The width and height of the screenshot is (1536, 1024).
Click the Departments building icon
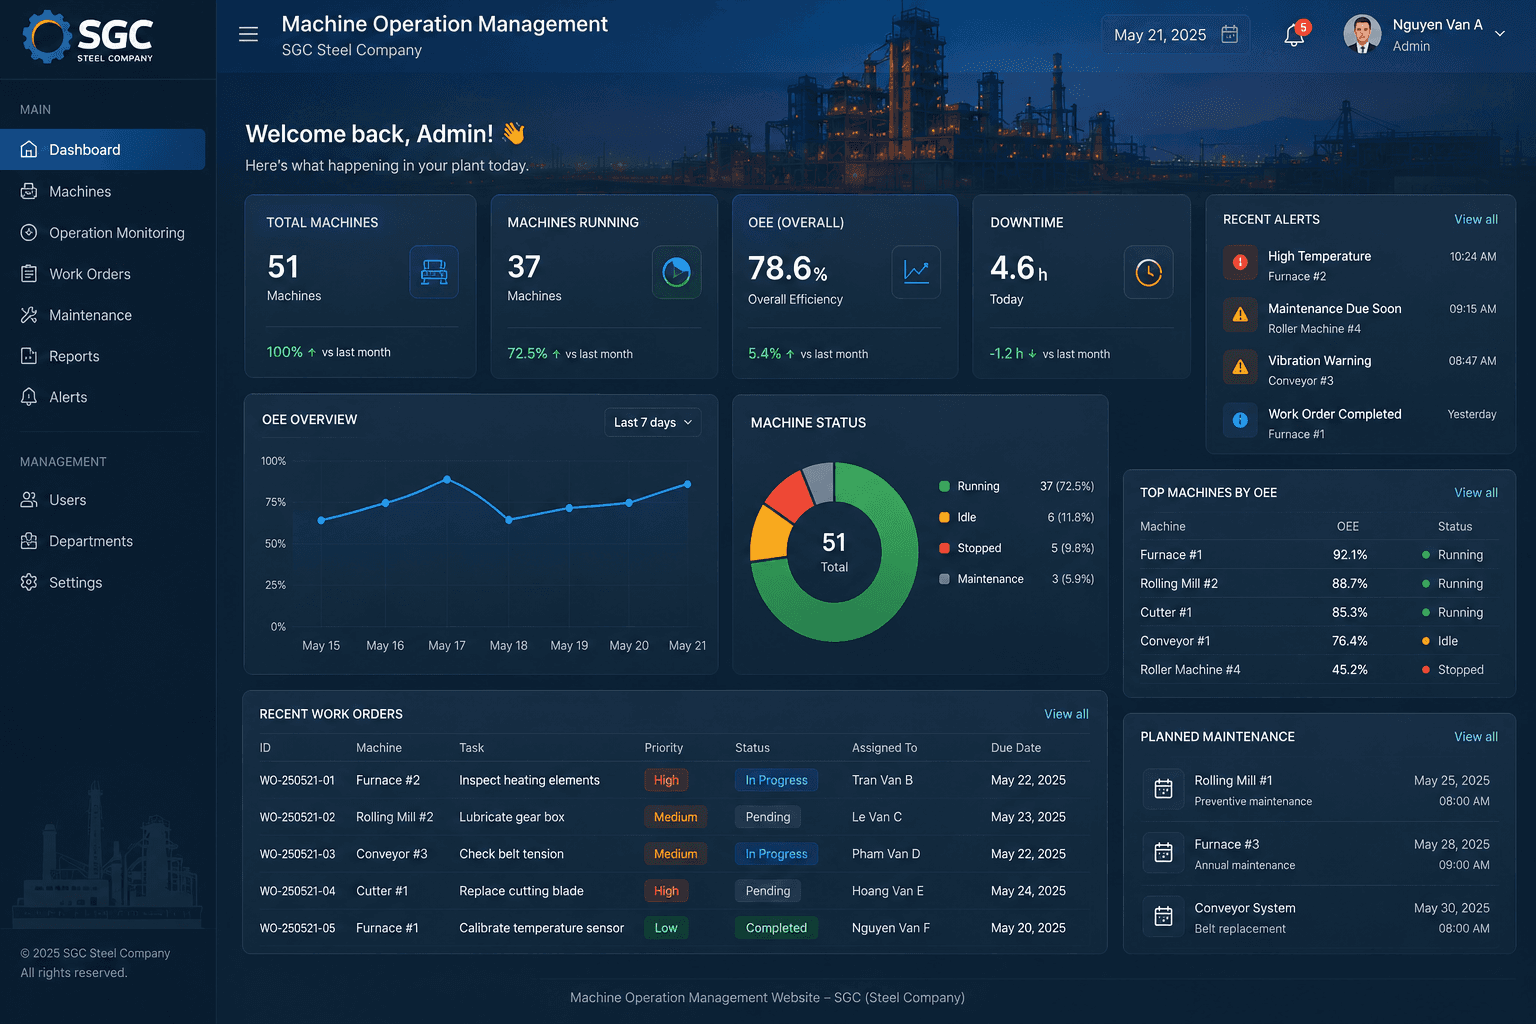(29, 541)
